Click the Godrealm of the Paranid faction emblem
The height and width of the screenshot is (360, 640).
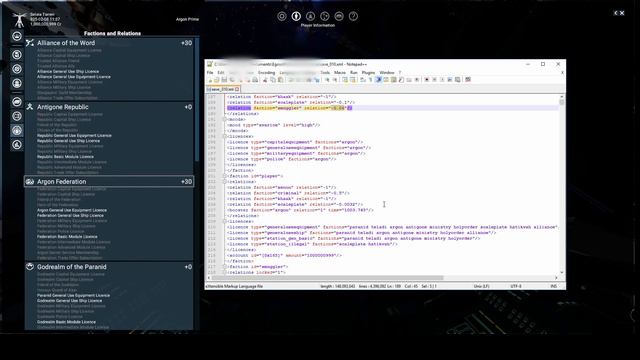tap(30, 267)
